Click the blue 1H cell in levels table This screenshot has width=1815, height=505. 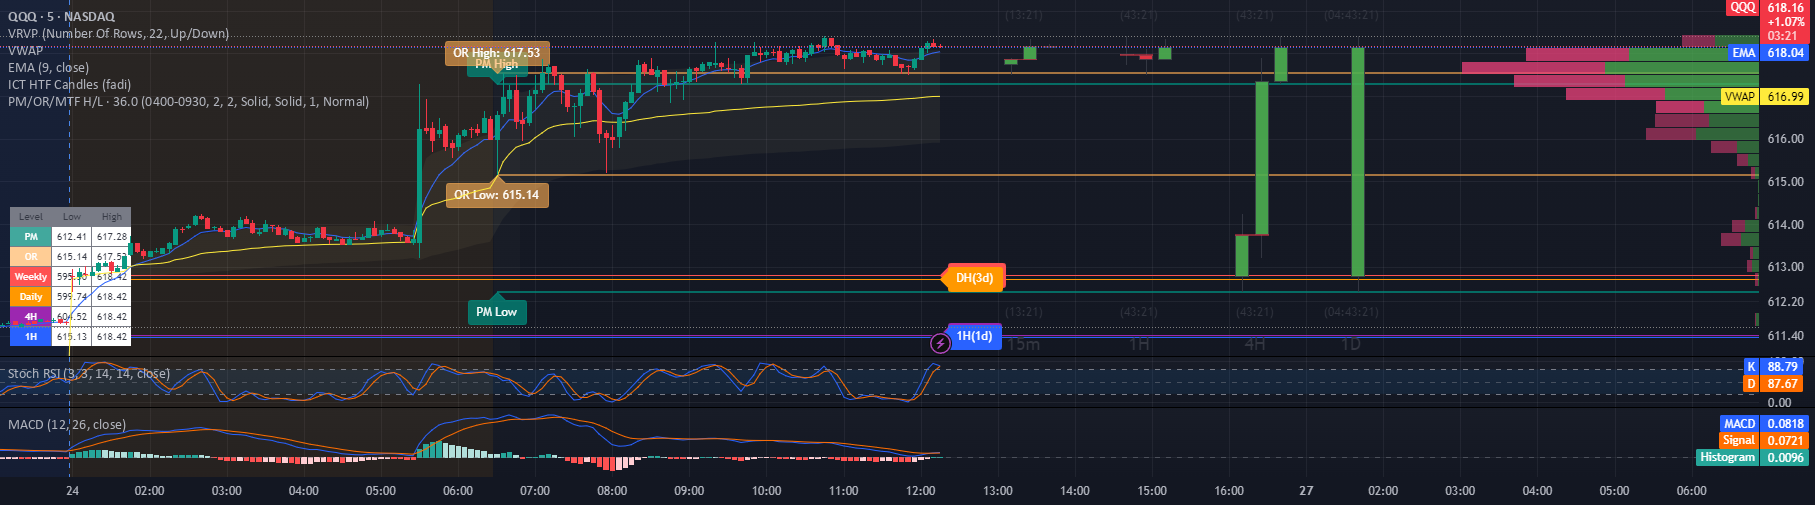click(31, 337)
